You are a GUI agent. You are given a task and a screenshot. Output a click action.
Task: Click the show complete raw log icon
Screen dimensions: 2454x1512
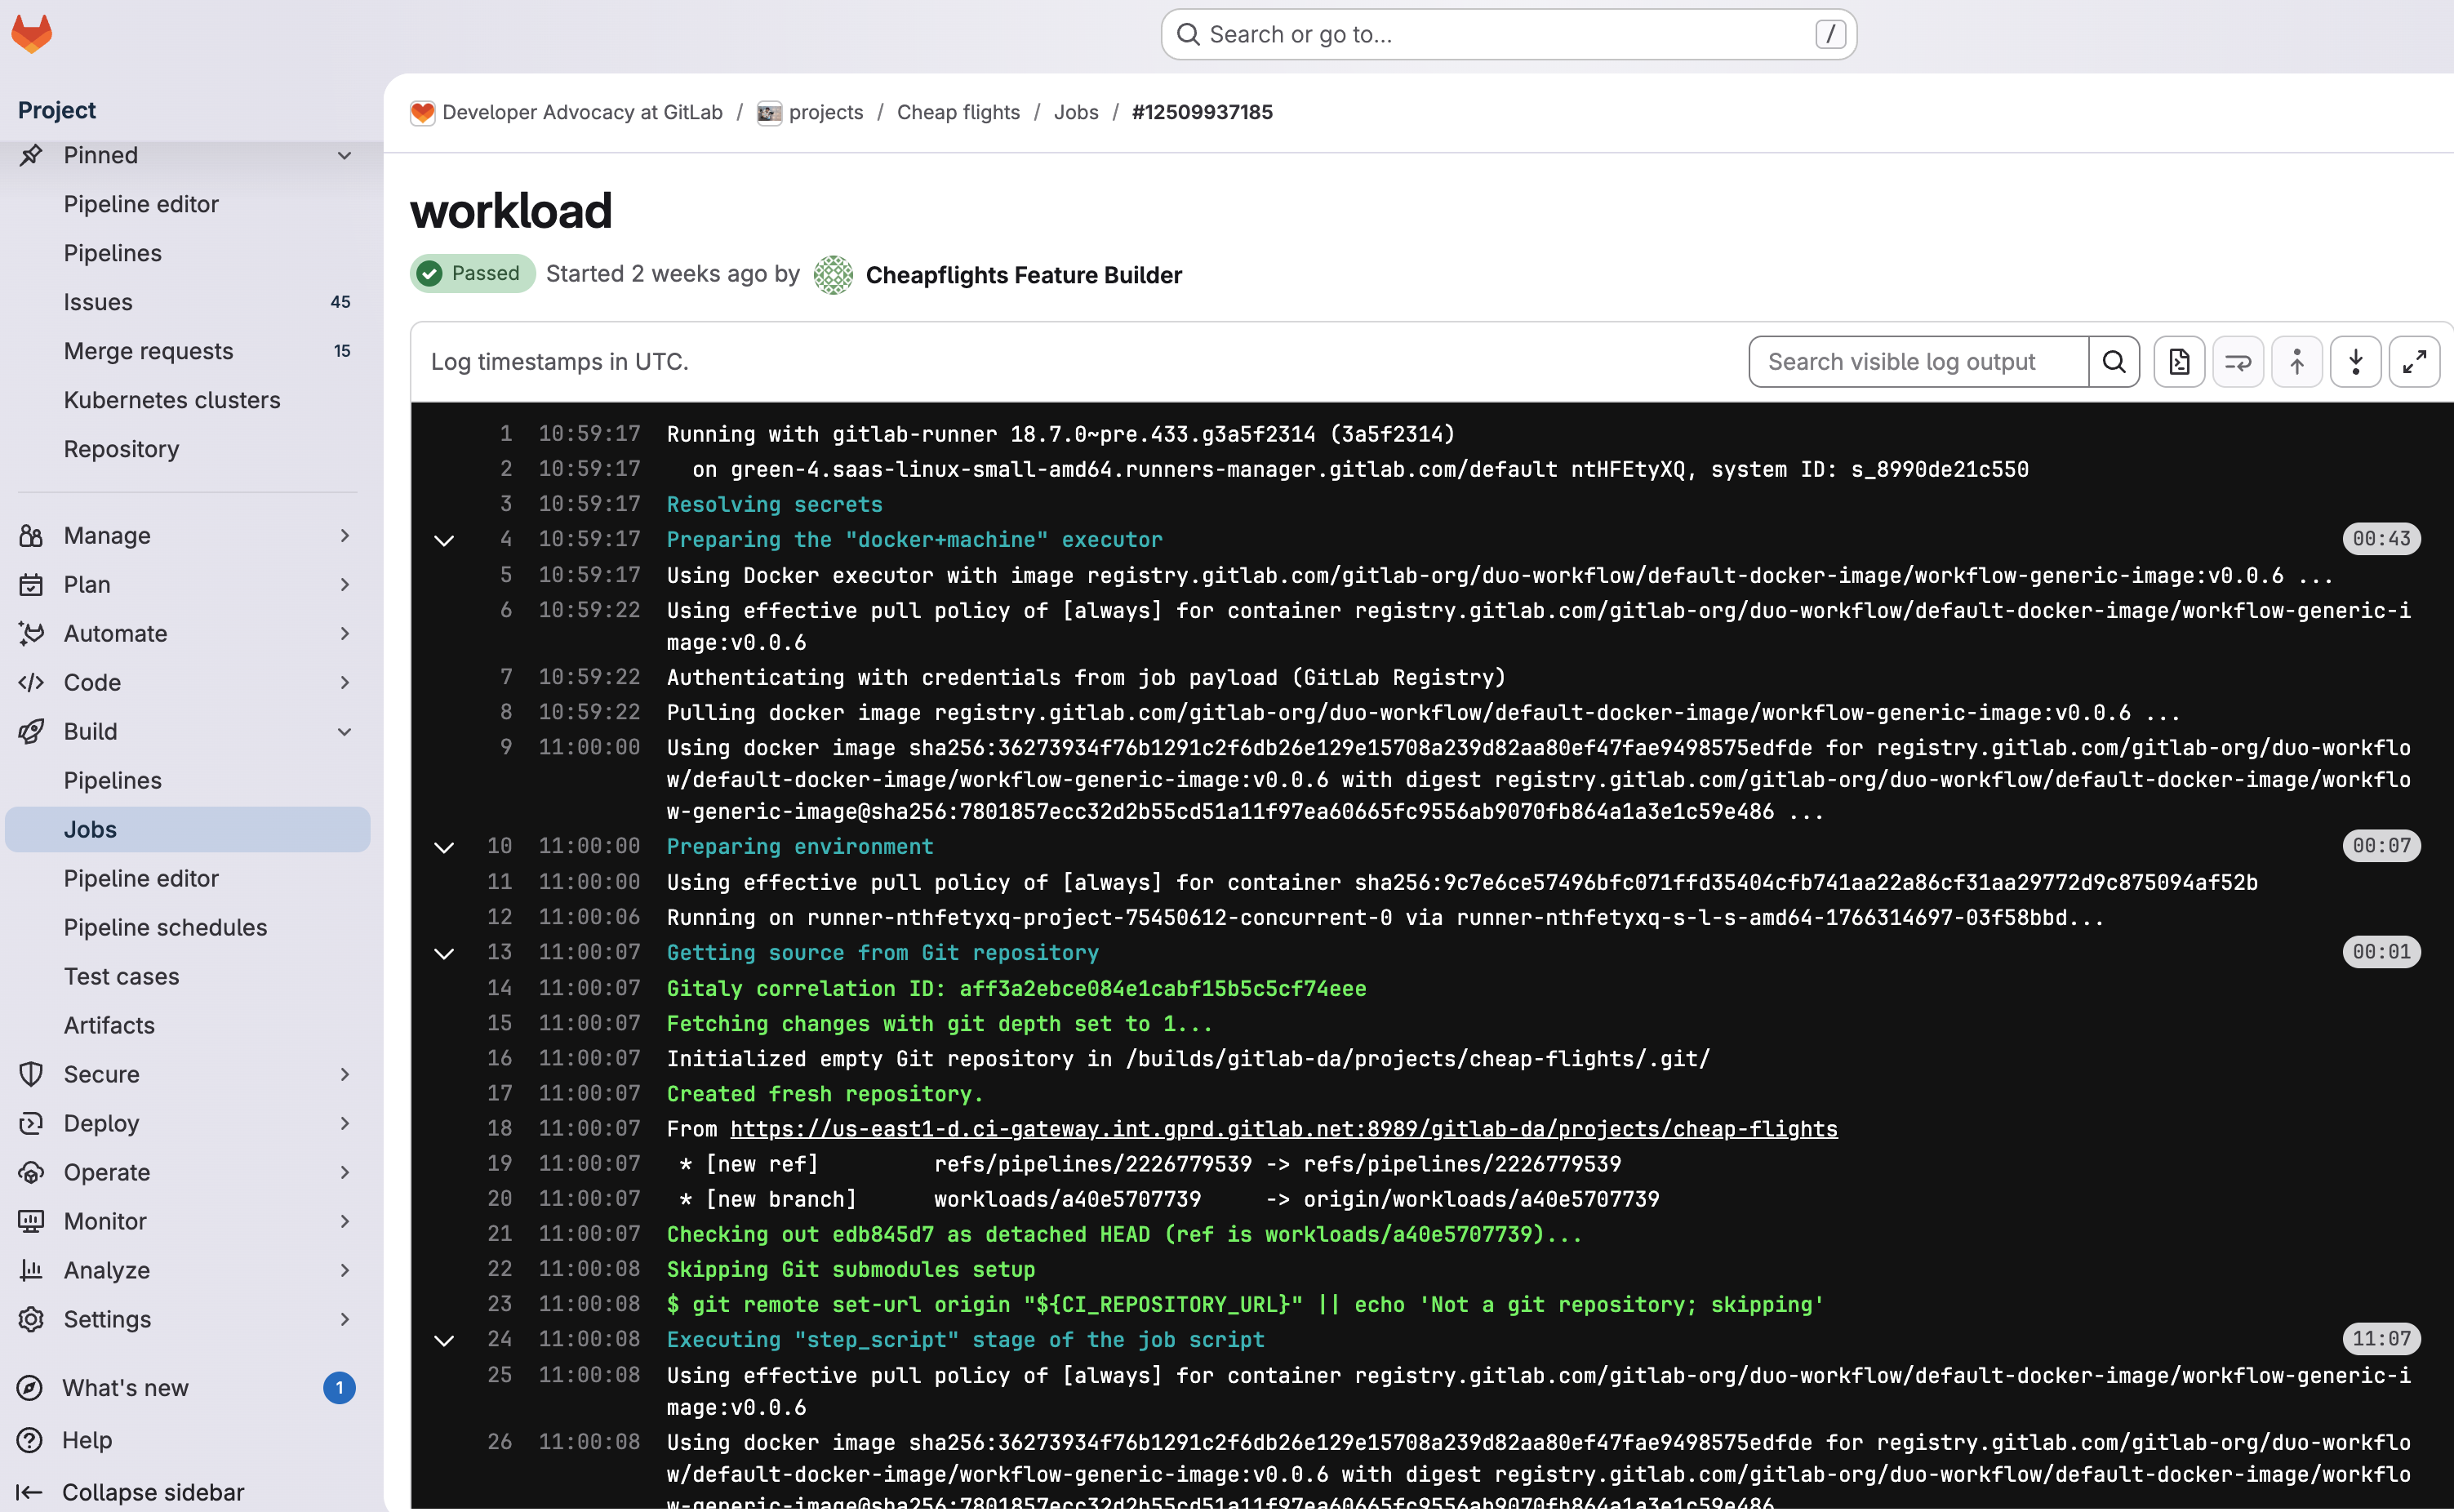[x=2179, y=362]
